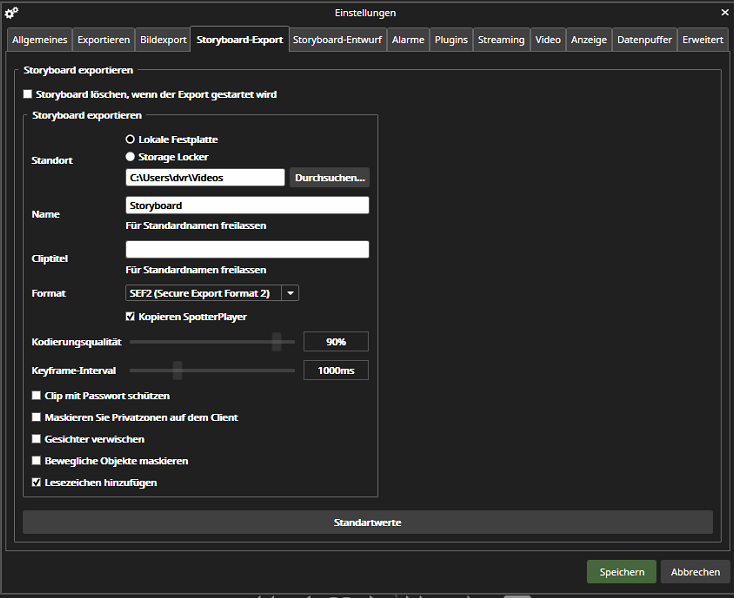Go to the Storyboard-Entwurf tab
This screenshot has height=598, width=734.
point(338,40)
